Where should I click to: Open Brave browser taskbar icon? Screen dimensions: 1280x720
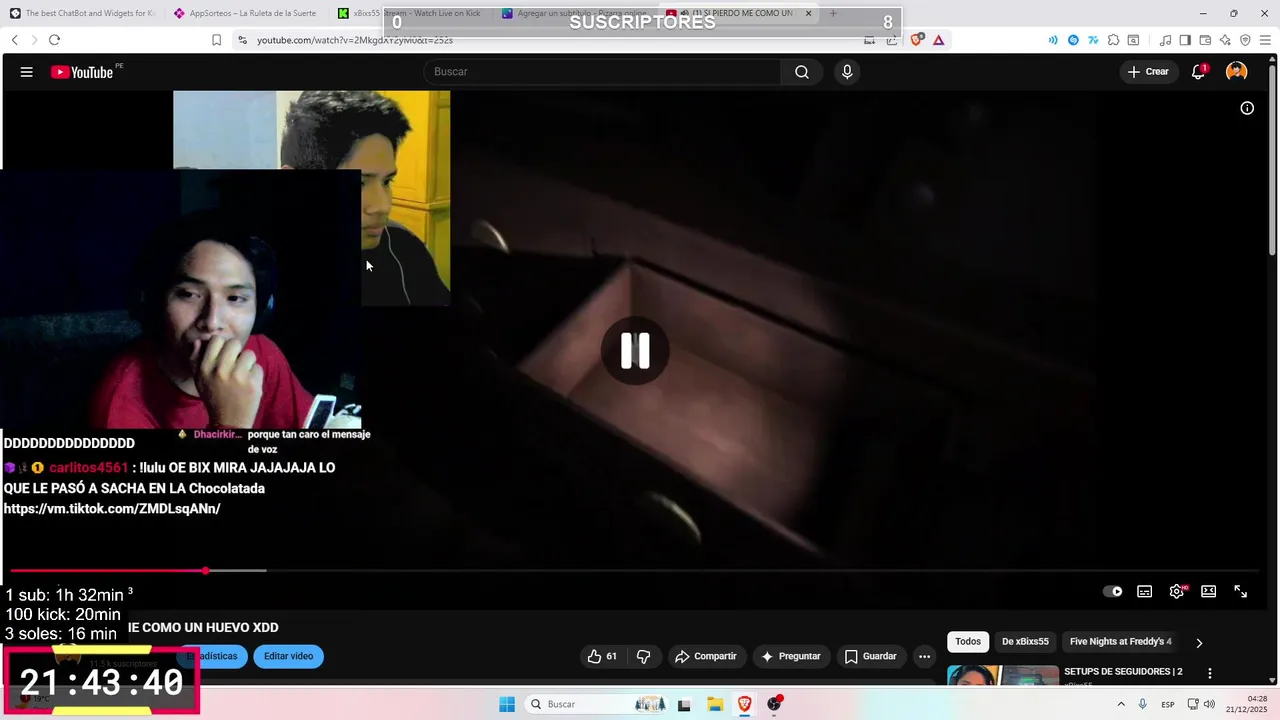point(745,704)
